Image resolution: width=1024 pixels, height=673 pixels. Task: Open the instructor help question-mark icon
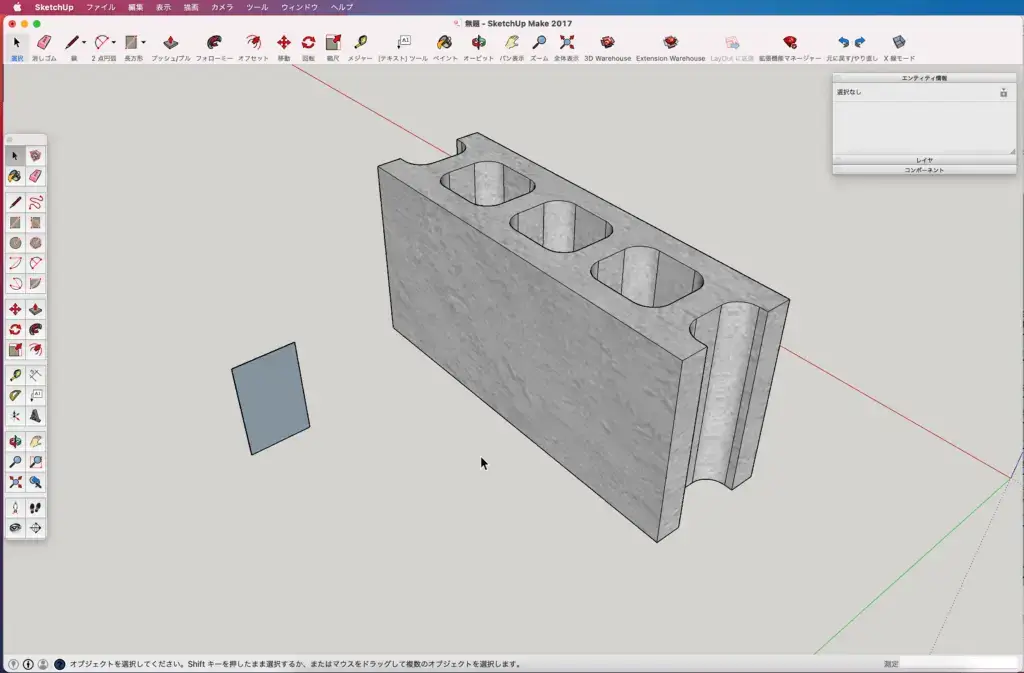[59, 664]
